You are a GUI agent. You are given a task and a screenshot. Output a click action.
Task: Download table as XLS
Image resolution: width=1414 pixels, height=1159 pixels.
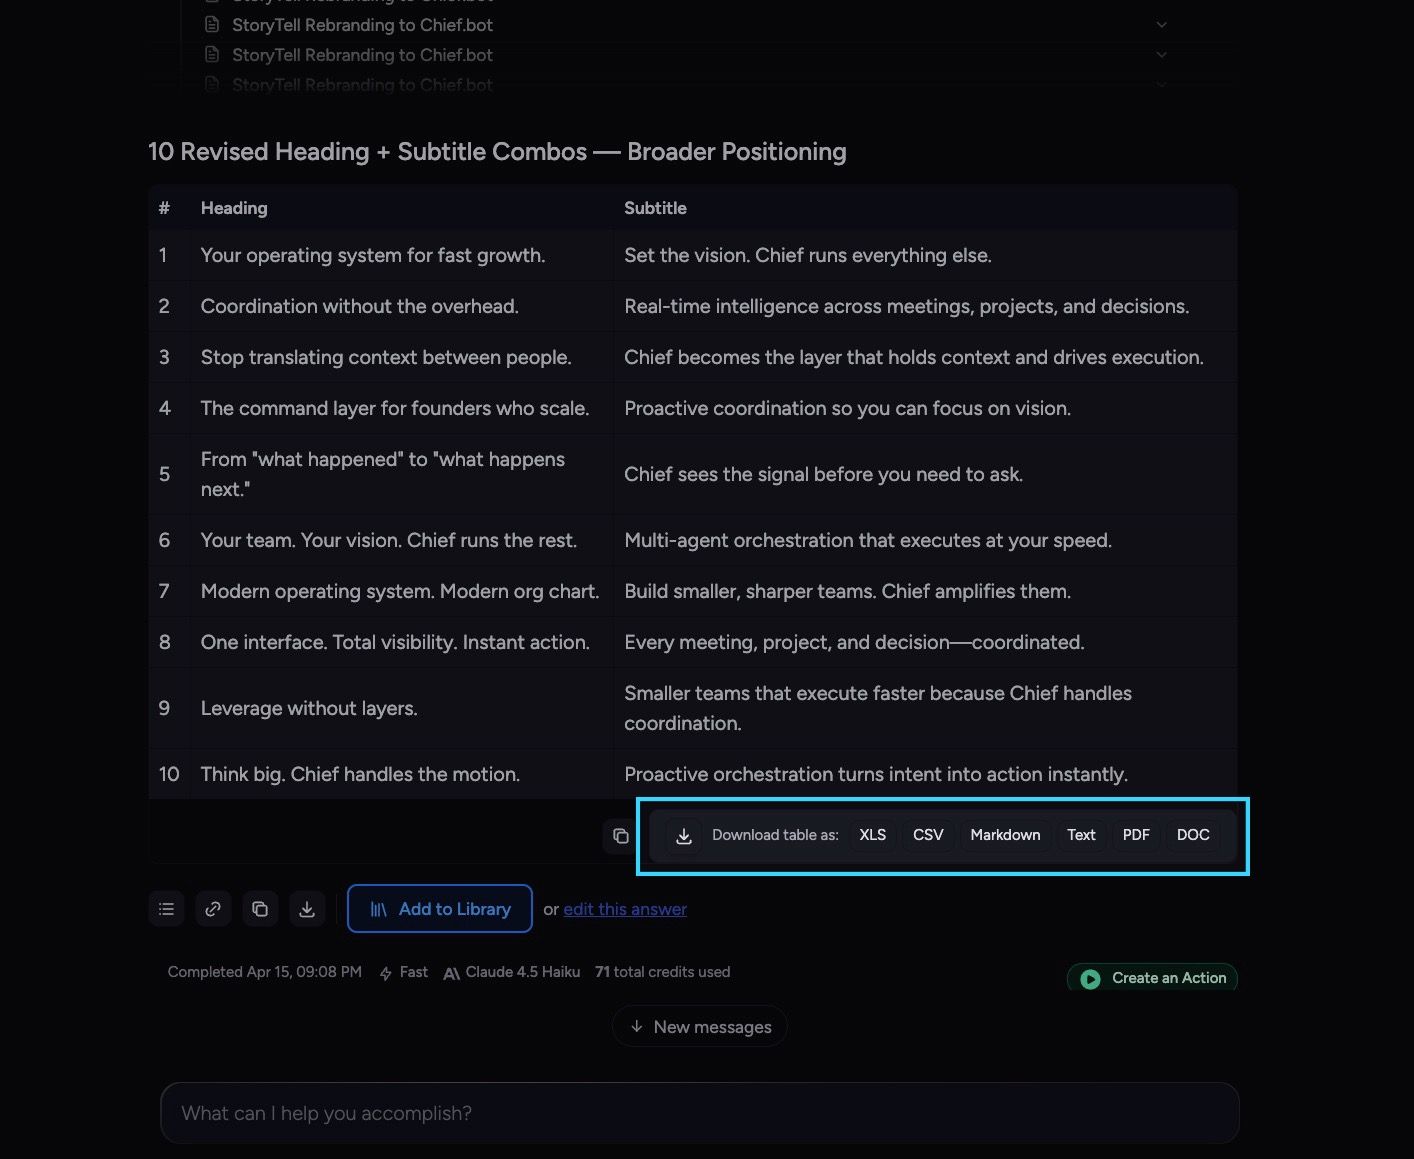tap(873, 835)
